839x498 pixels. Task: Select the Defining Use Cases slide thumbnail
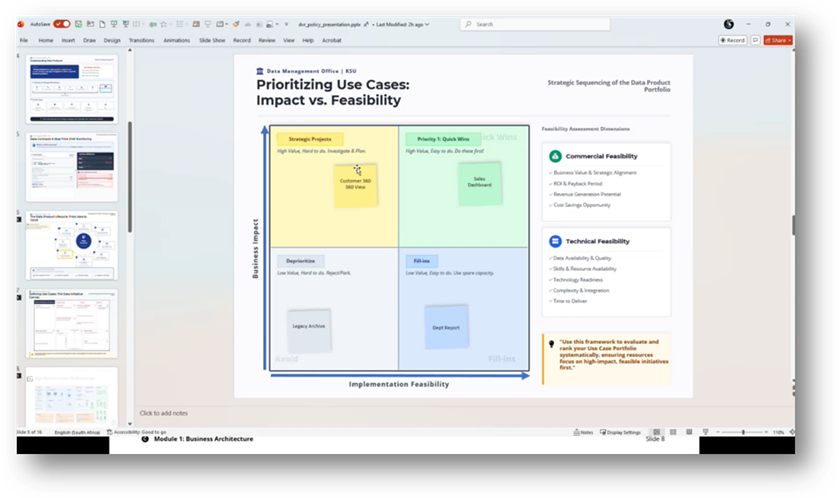point(72,323)
